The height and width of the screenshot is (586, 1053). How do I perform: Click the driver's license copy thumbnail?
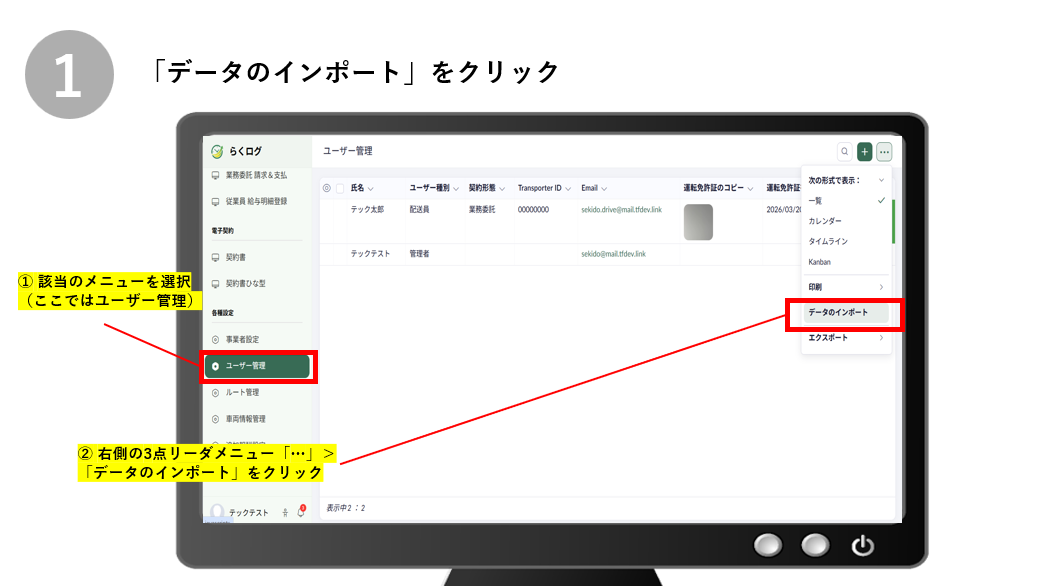click(x=698, y=222)
